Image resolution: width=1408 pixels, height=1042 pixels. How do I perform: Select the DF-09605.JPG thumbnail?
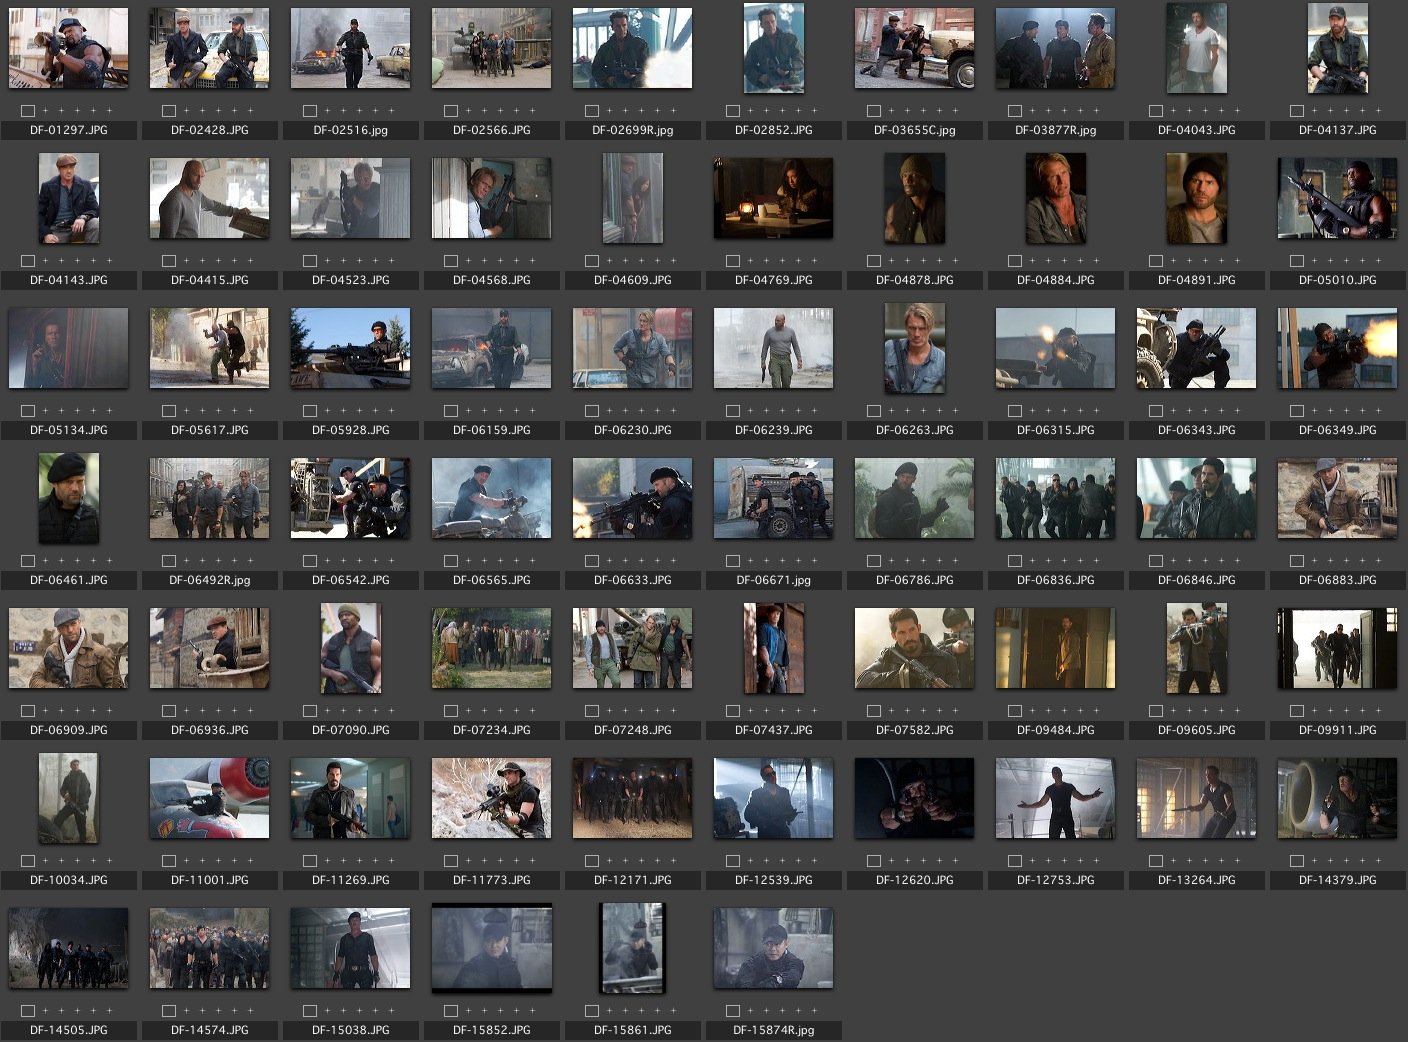[1196, 648]
